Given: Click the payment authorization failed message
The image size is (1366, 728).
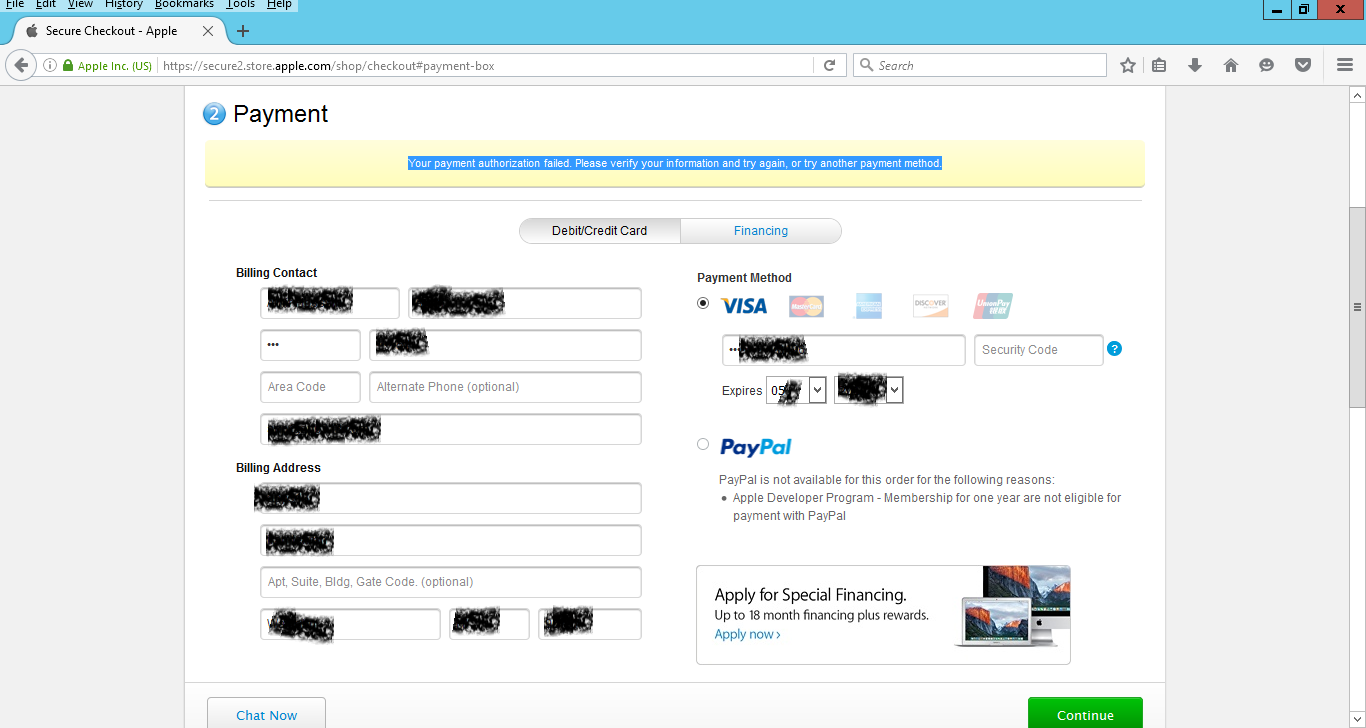Looking at the screenshot, I should 675,163.
